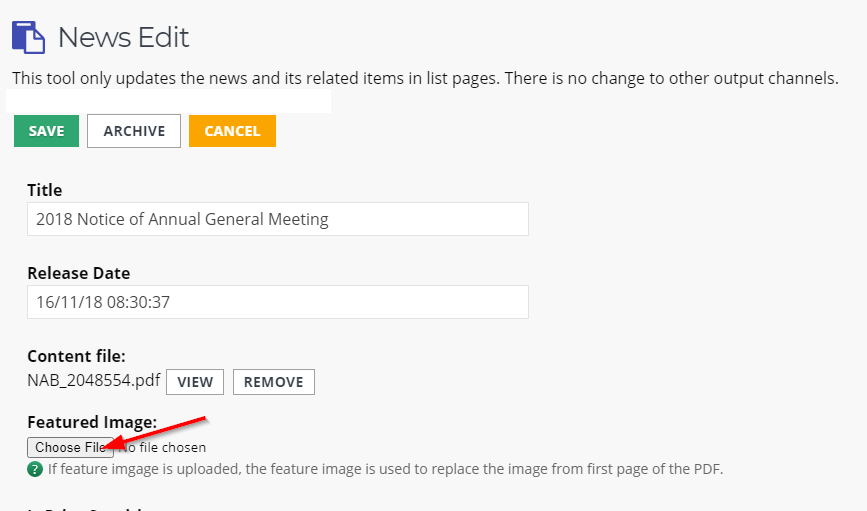View the content PDF file
867x511 pixels.
[x=195, y=382]
